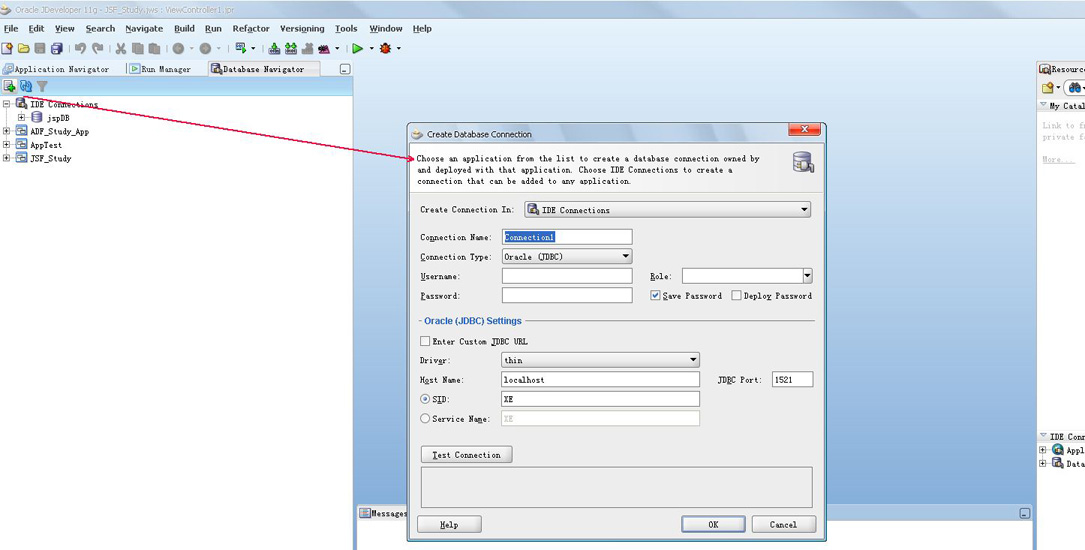Click the red Debug bug icon
The width and height of the screenshot is (1085, 550).
click(385, 48)
